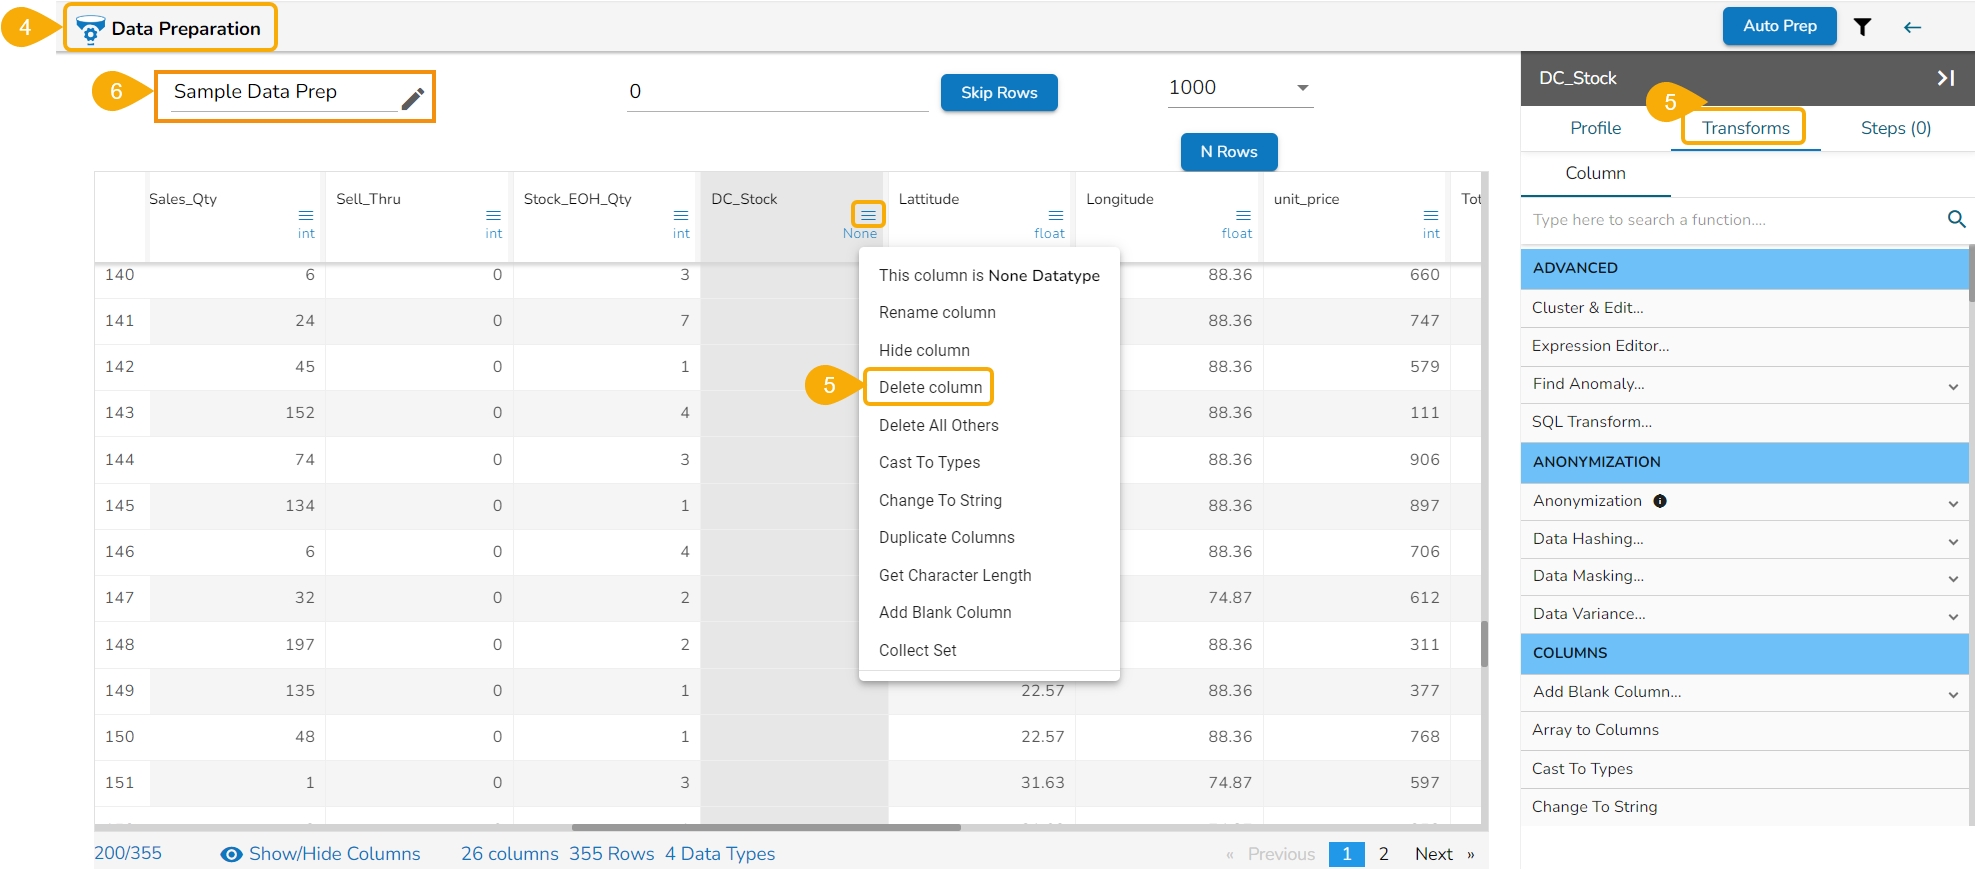Edit name with the pencil icon
The image size is (1975, 870).
412,98
